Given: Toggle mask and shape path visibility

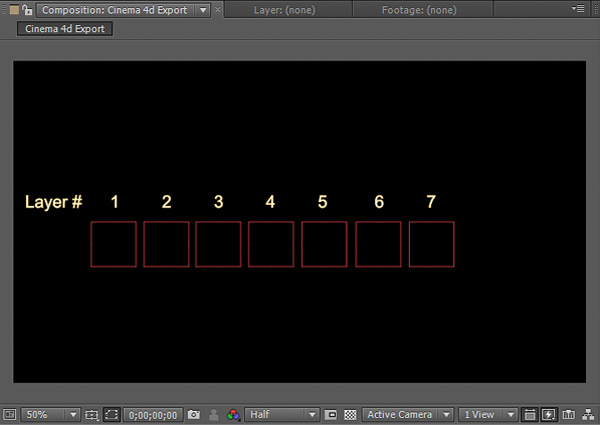Looking at the screenshot, I should click(111, 415).
